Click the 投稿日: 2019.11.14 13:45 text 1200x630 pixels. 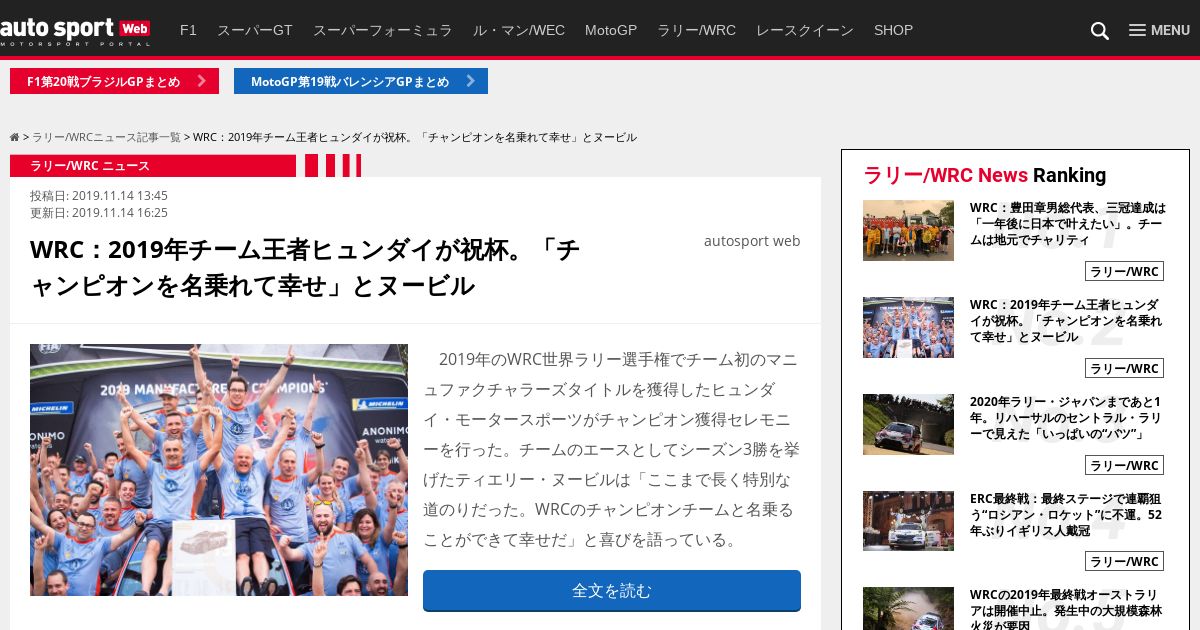(x=99, y=196)
